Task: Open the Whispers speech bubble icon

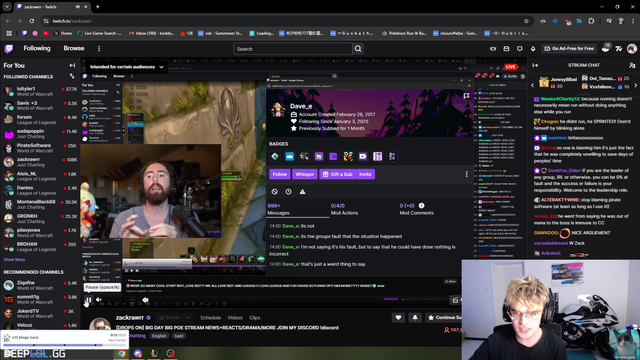Action: click(x=520, y=49)
